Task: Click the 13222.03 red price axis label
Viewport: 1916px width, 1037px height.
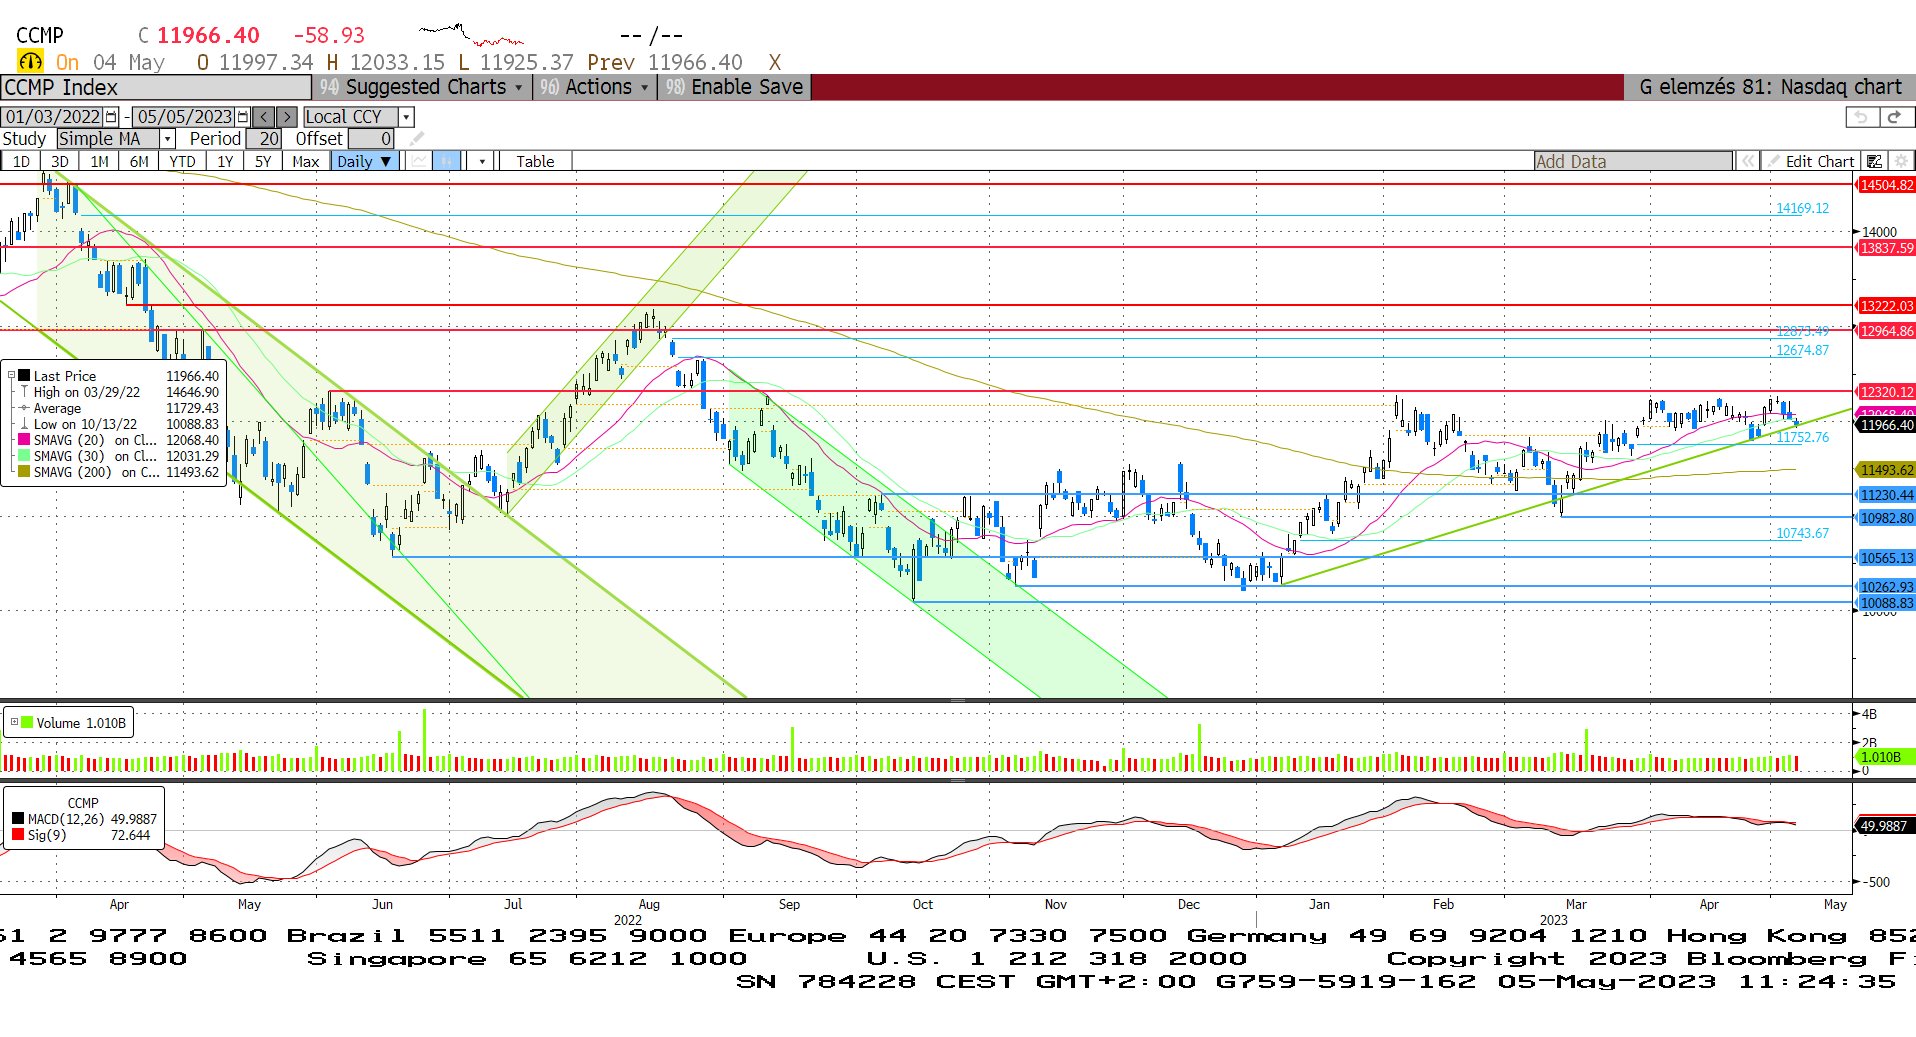Action: click(1886, 306)
